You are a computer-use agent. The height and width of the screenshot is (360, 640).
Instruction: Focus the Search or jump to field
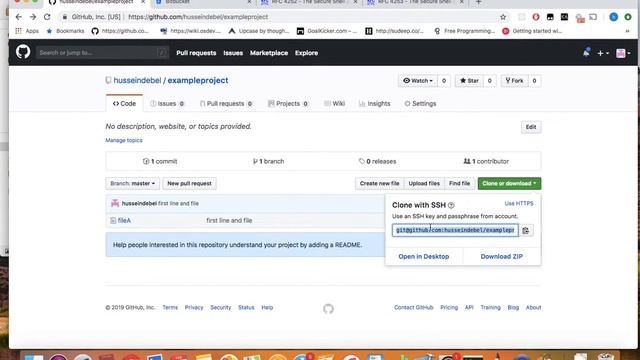coord(102,53)
